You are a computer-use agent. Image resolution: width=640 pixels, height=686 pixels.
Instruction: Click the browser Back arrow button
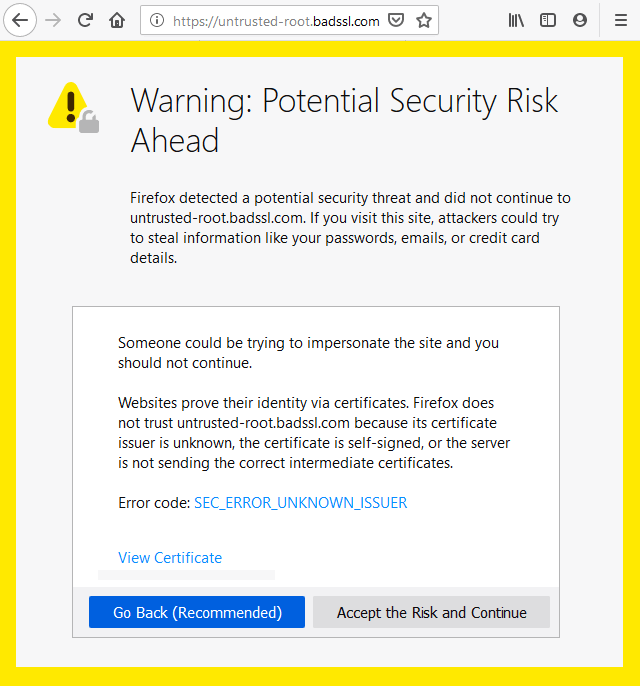pos(22,20)
